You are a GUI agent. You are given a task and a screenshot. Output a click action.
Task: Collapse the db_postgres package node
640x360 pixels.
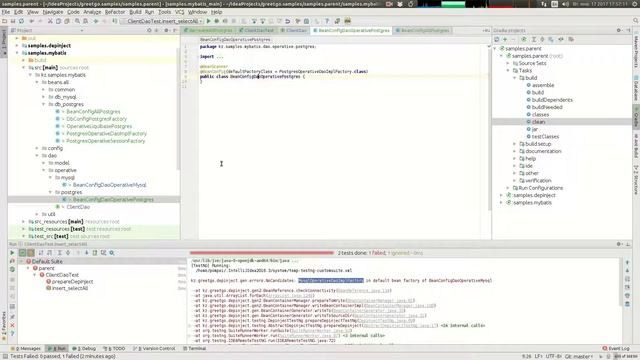pyautogui.click(x=44, y=104)
